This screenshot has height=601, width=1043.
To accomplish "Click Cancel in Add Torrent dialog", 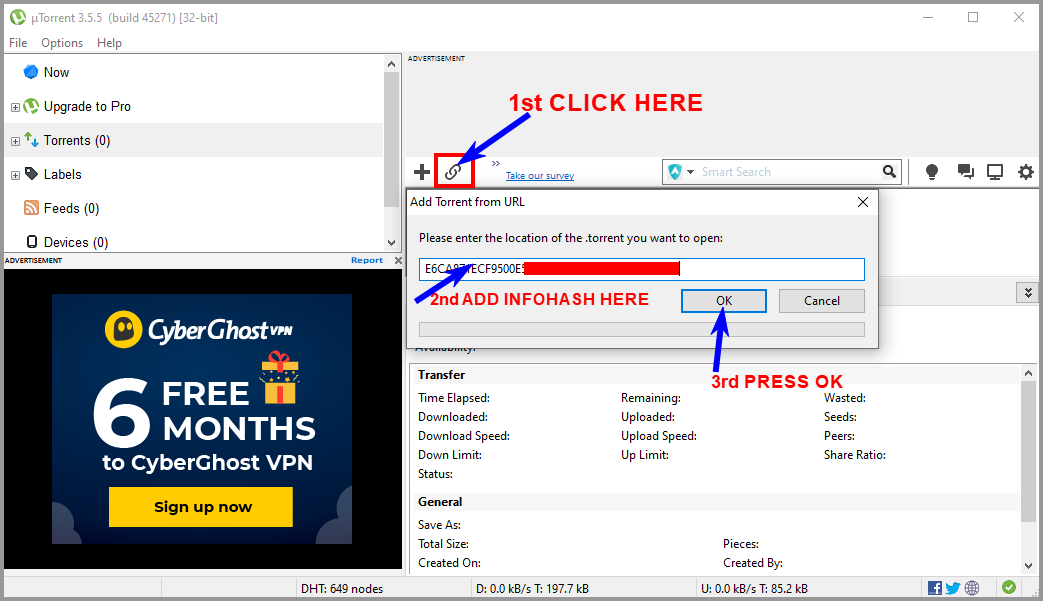I will [x=822, y=300].
